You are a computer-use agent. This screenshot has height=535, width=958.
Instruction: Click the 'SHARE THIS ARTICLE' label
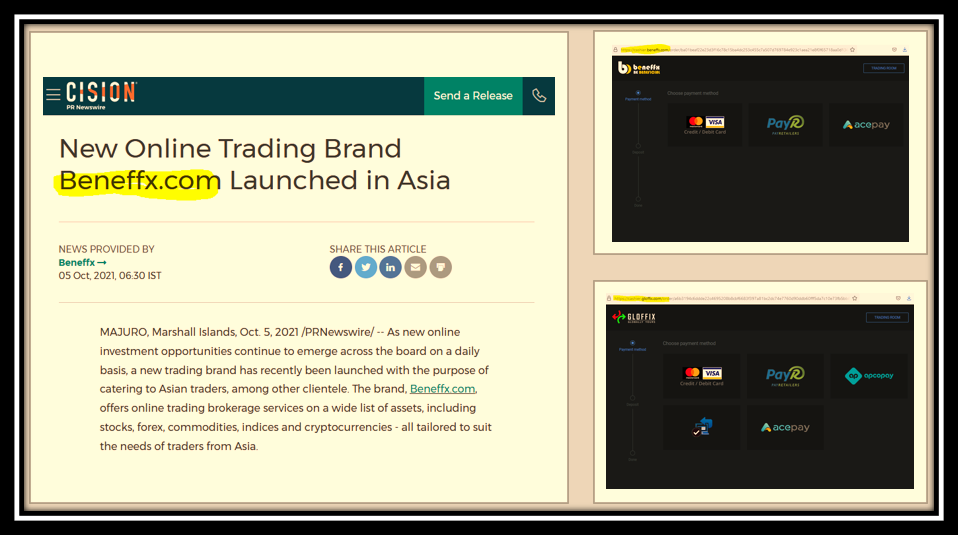378,249
